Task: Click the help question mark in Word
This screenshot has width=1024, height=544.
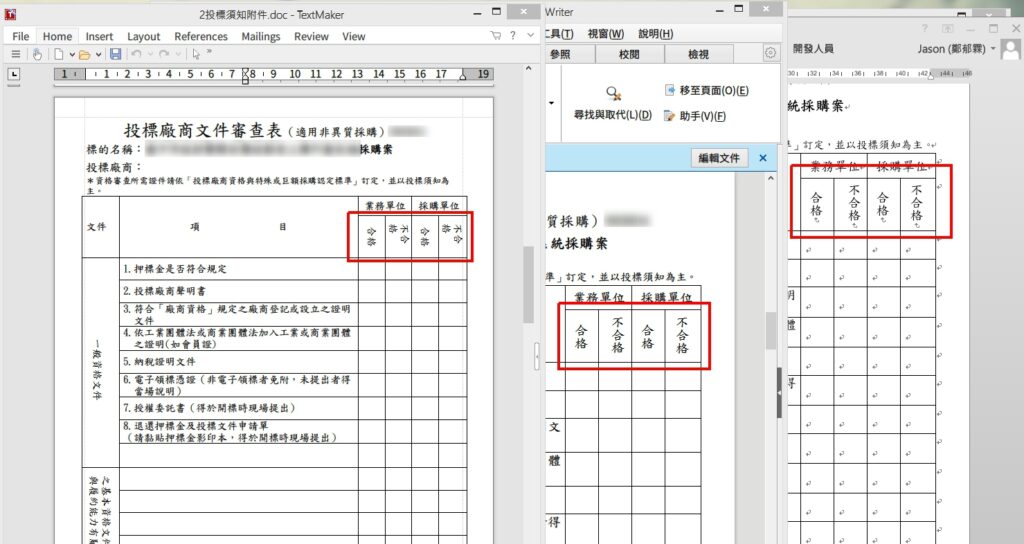Action: click(925, 29)
